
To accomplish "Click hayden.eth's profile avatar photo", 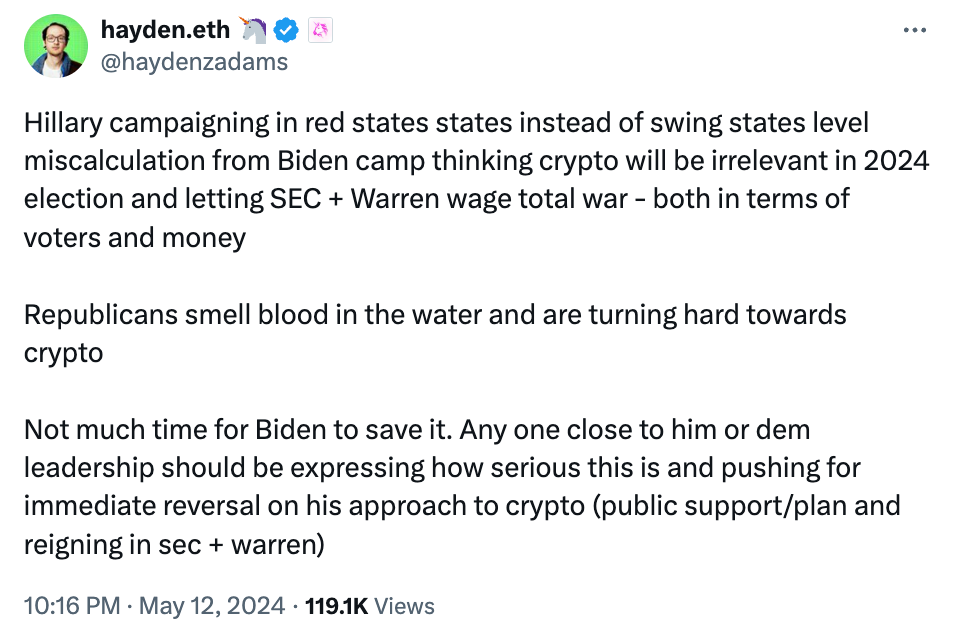I will click(x=56, y=46).
